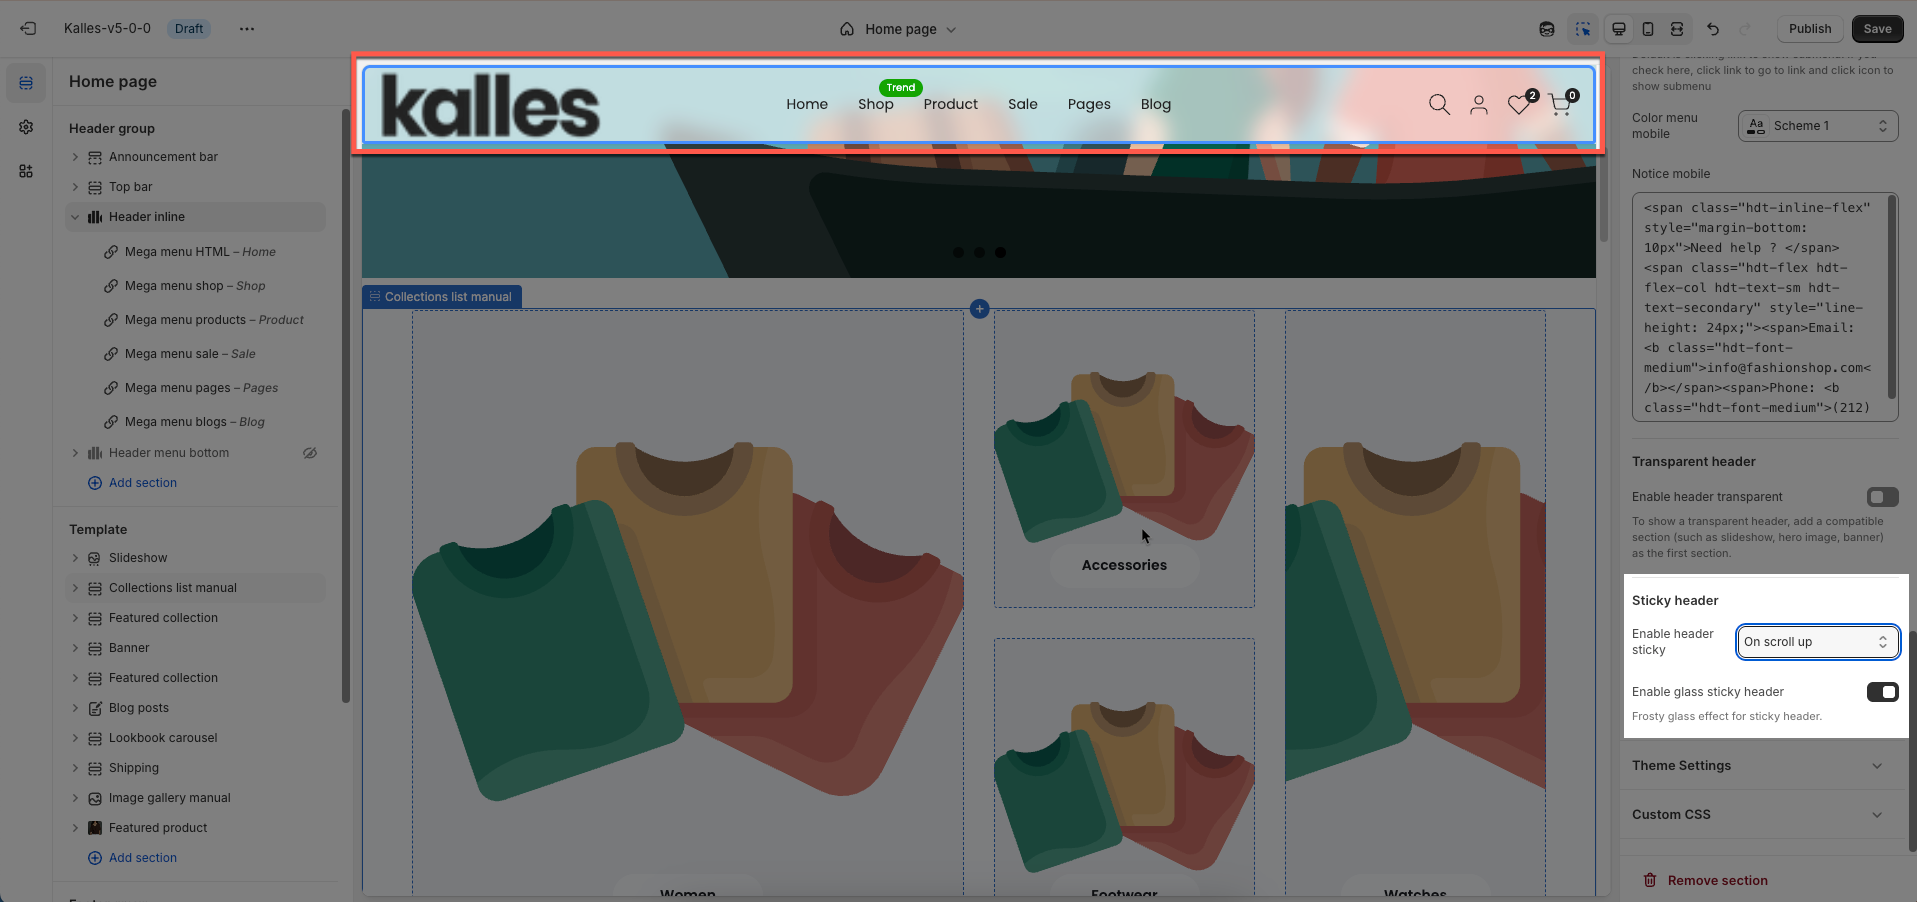Click link icon of Mega menu HTML block
Viewport: 1917px width, 902px height.
111,252
